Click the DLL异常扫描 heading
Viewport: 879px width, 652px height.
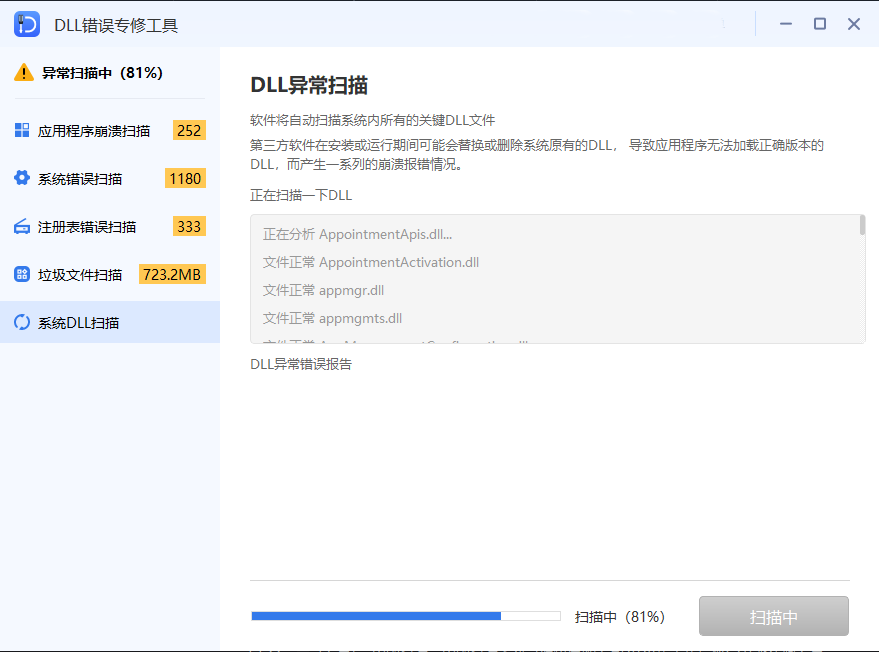[x=309, y=85]
